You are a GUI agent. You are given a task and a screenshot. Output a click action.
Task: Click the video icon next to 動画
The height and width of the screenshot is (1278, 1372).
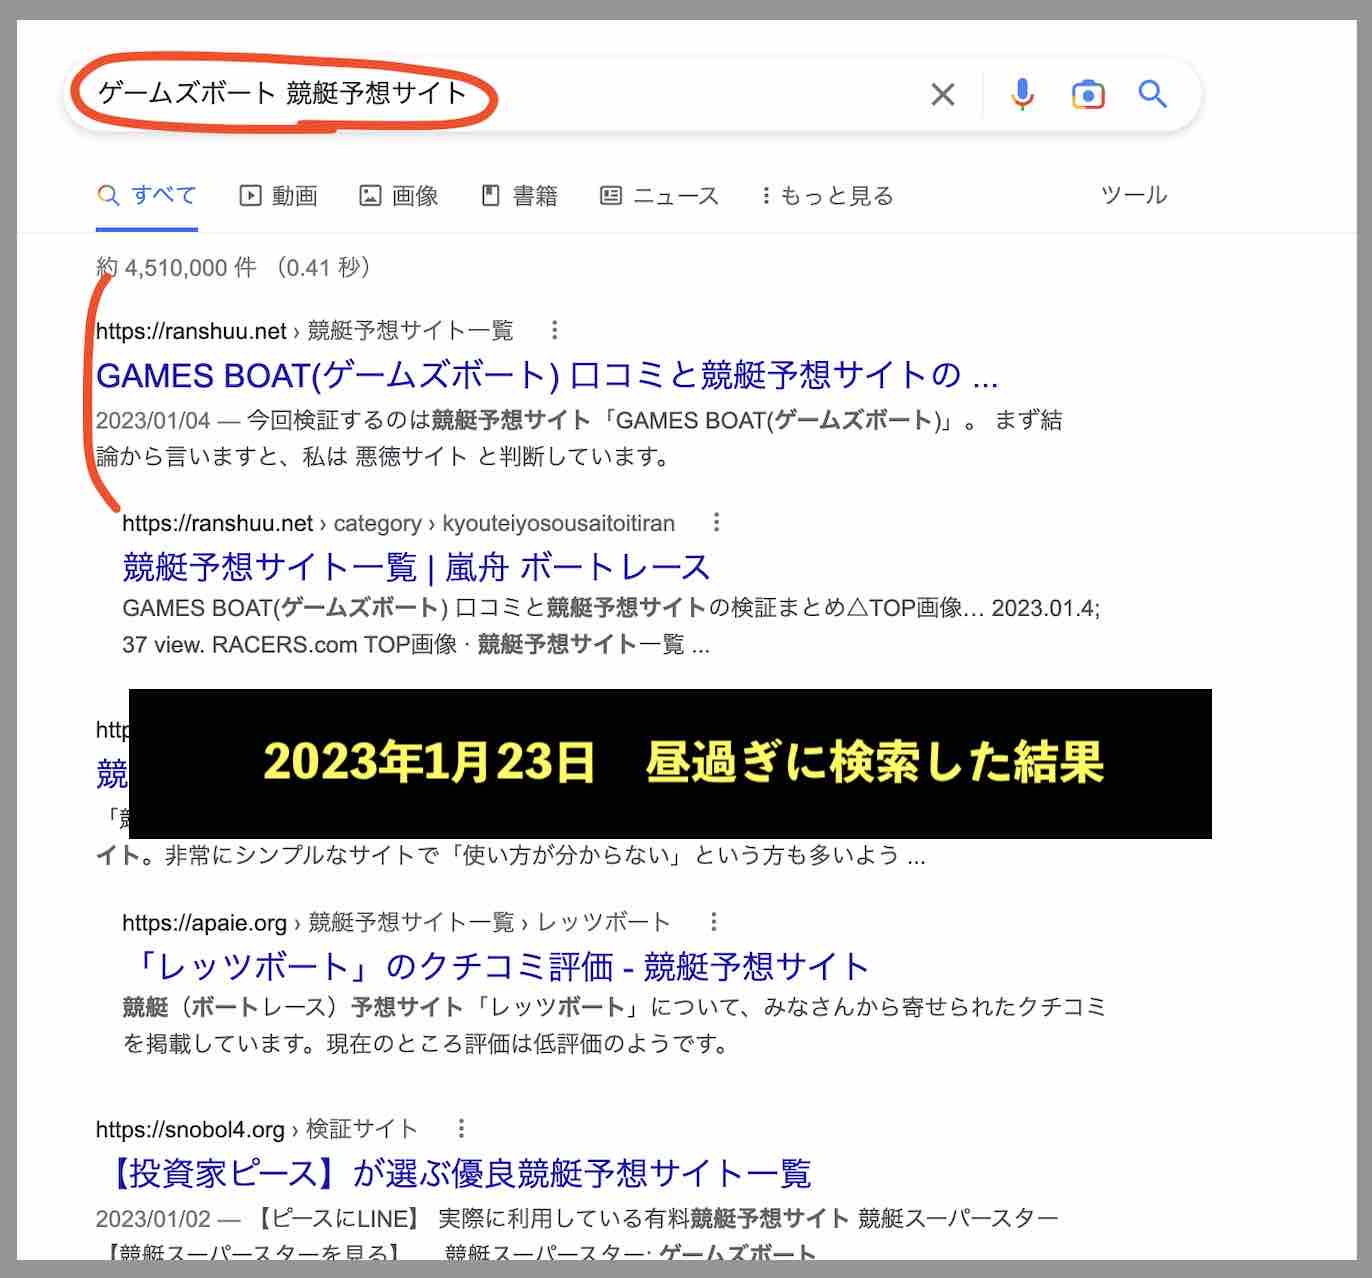point(250,195)
